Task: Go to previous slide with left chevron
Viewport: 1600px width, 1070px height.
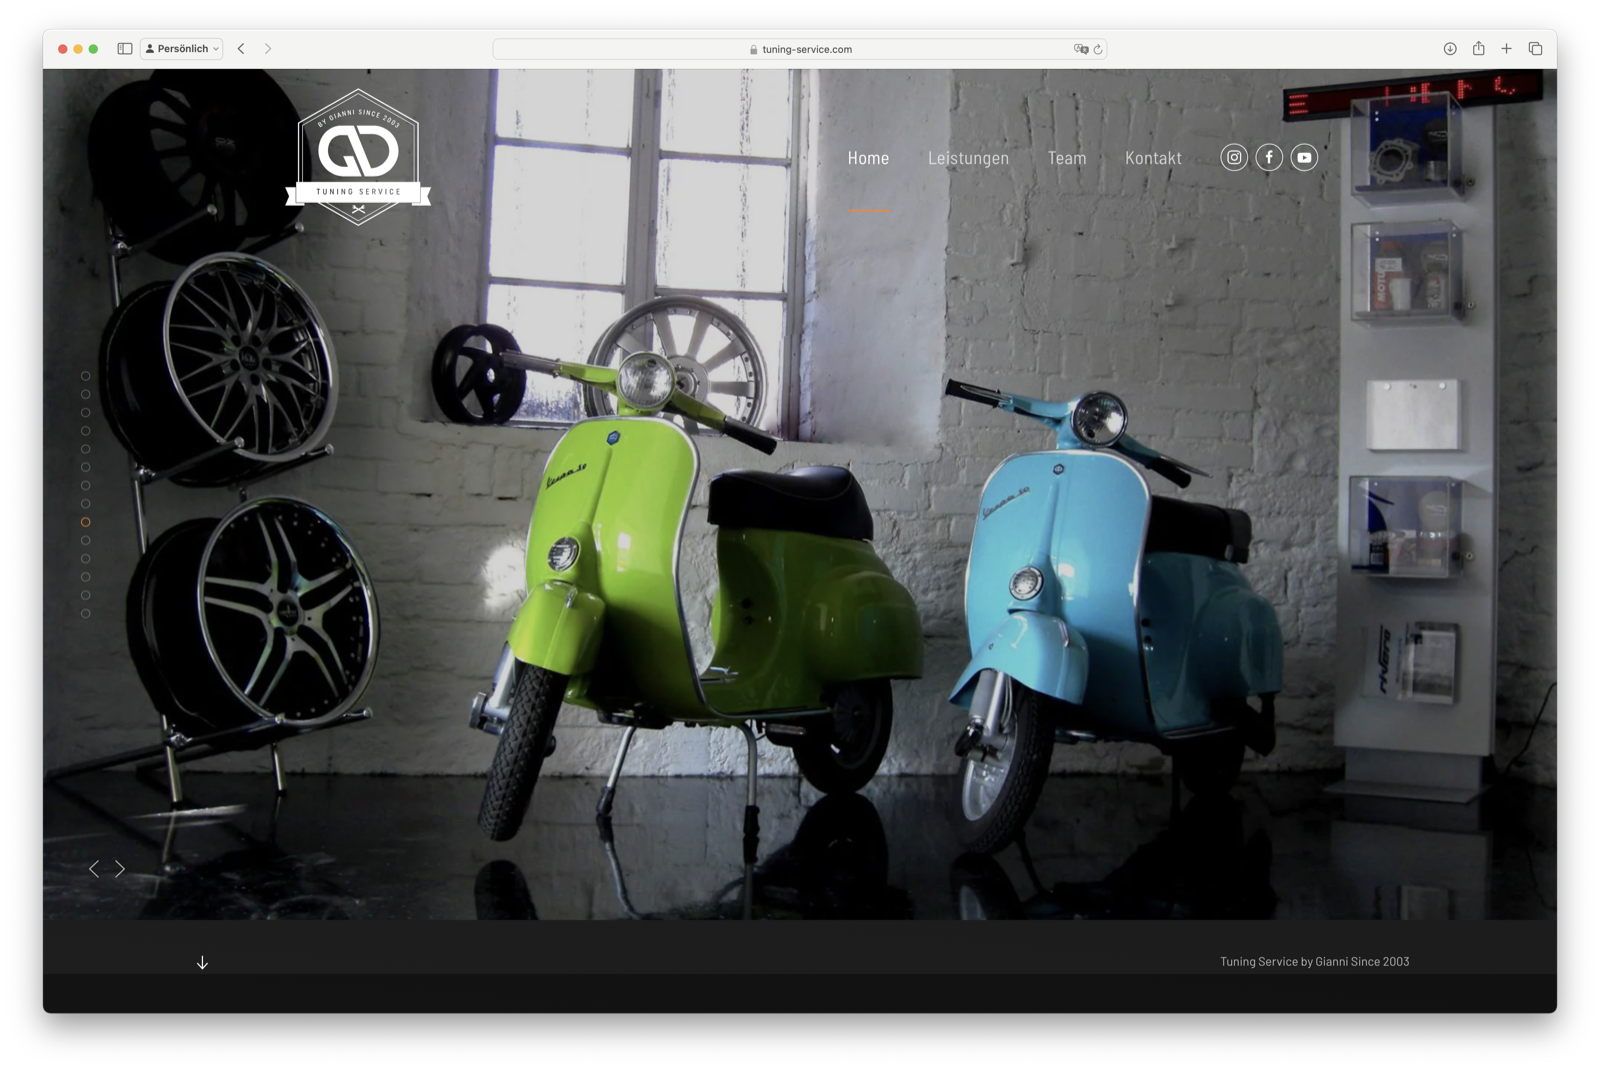Action: (94, 869)
